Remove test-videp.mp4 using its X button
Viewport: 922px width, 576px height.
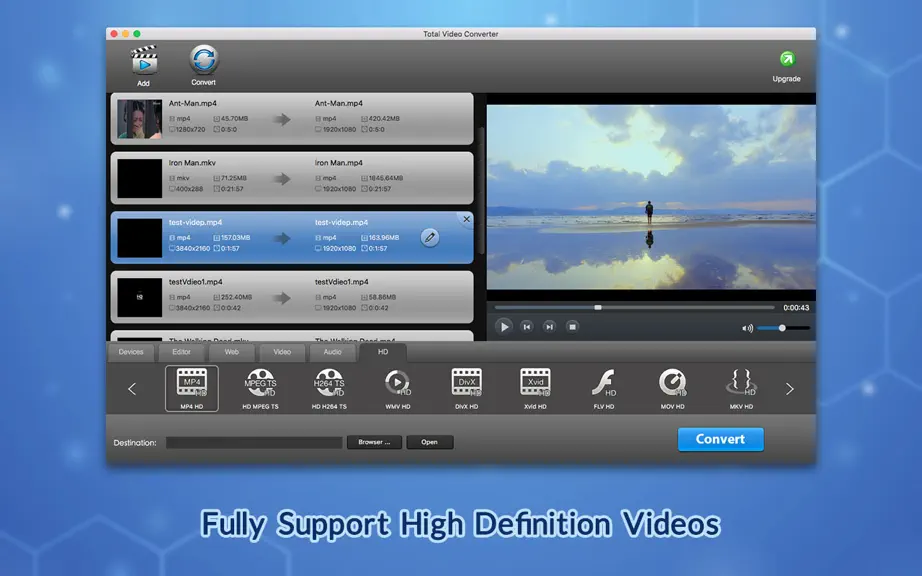click(x=466, y=219)
